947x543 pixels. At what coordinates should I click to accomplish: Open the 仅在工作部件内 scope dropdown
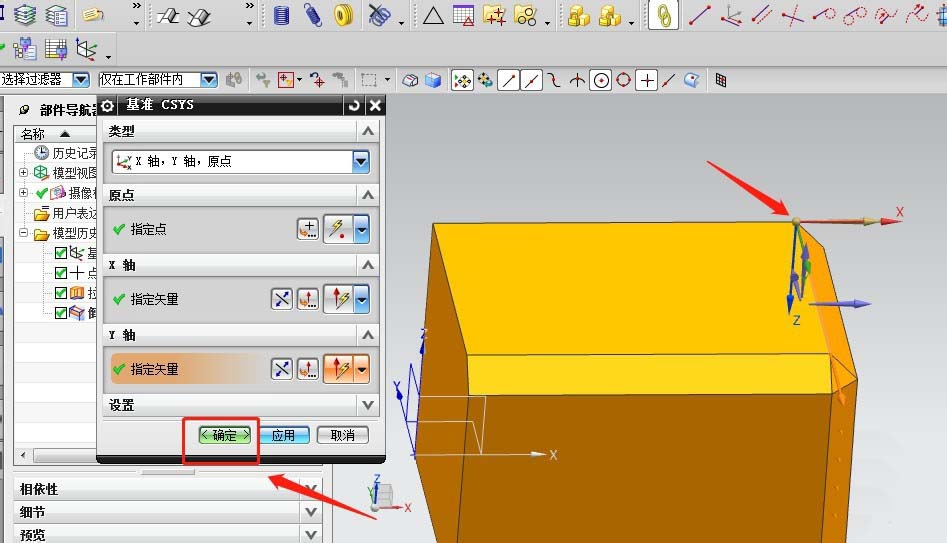(209, 79)
